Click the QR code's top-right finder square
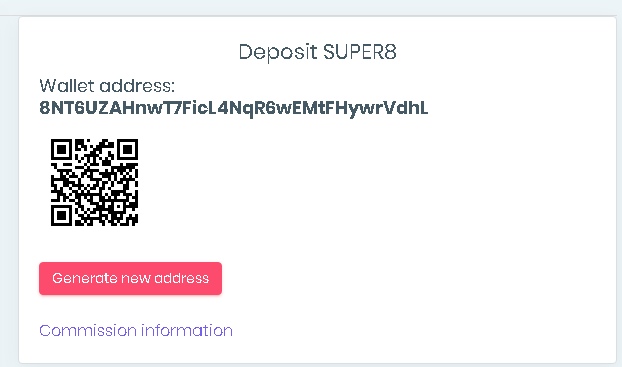 pyautogui.click(x=127, y=149)
